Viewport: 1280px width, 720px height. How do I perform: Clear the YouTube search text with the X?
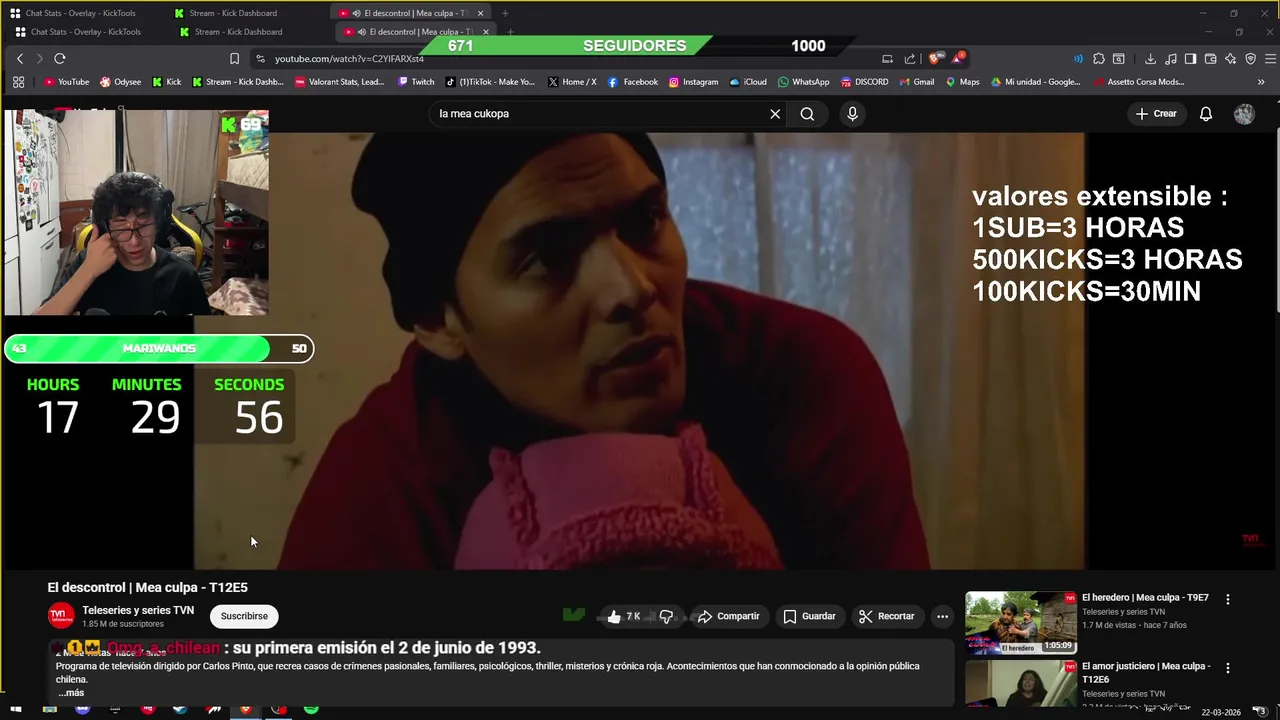coord(775,114)
